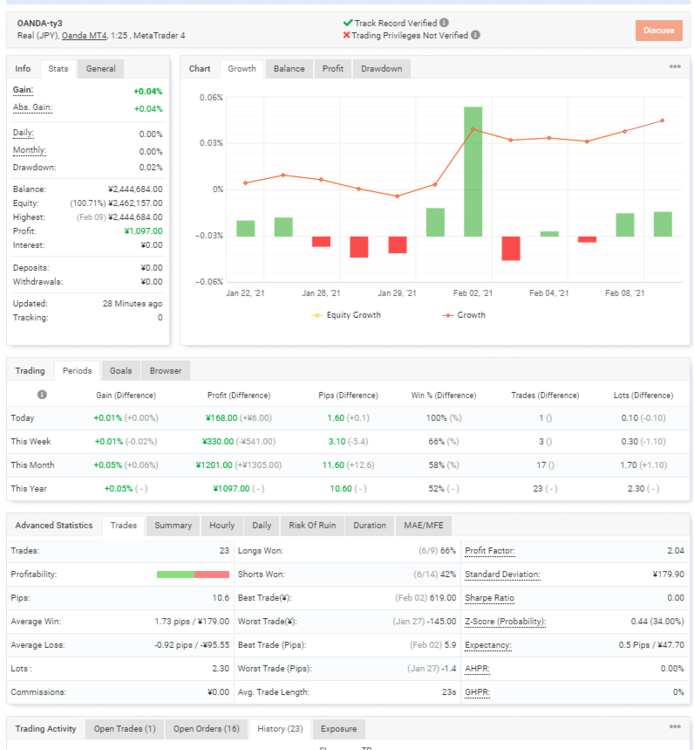Image resolution: width=694 pixels, height=750 pixels.
Task: Open the Summary statistics tab
Action: pos(173,525)
